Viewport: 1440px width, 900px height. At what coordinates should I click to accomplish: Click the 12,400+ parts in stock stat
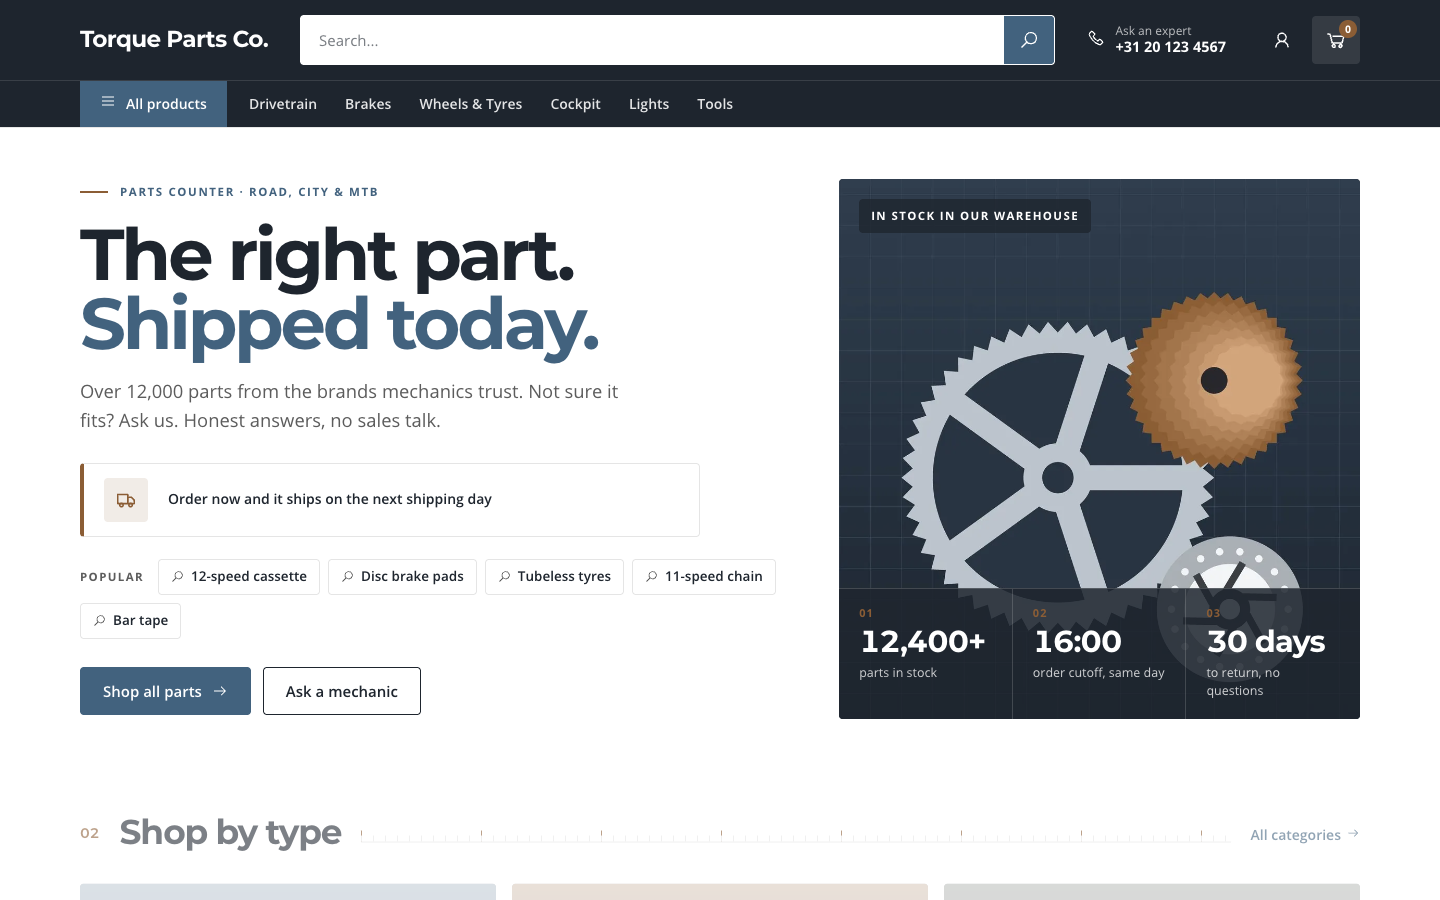coord(925,654)
